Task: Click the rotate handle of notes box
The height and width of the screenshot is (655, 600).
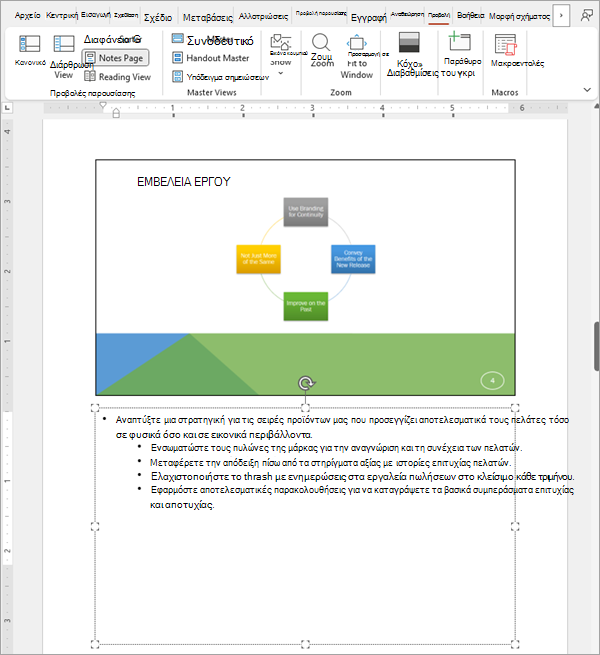Action: 306,383
